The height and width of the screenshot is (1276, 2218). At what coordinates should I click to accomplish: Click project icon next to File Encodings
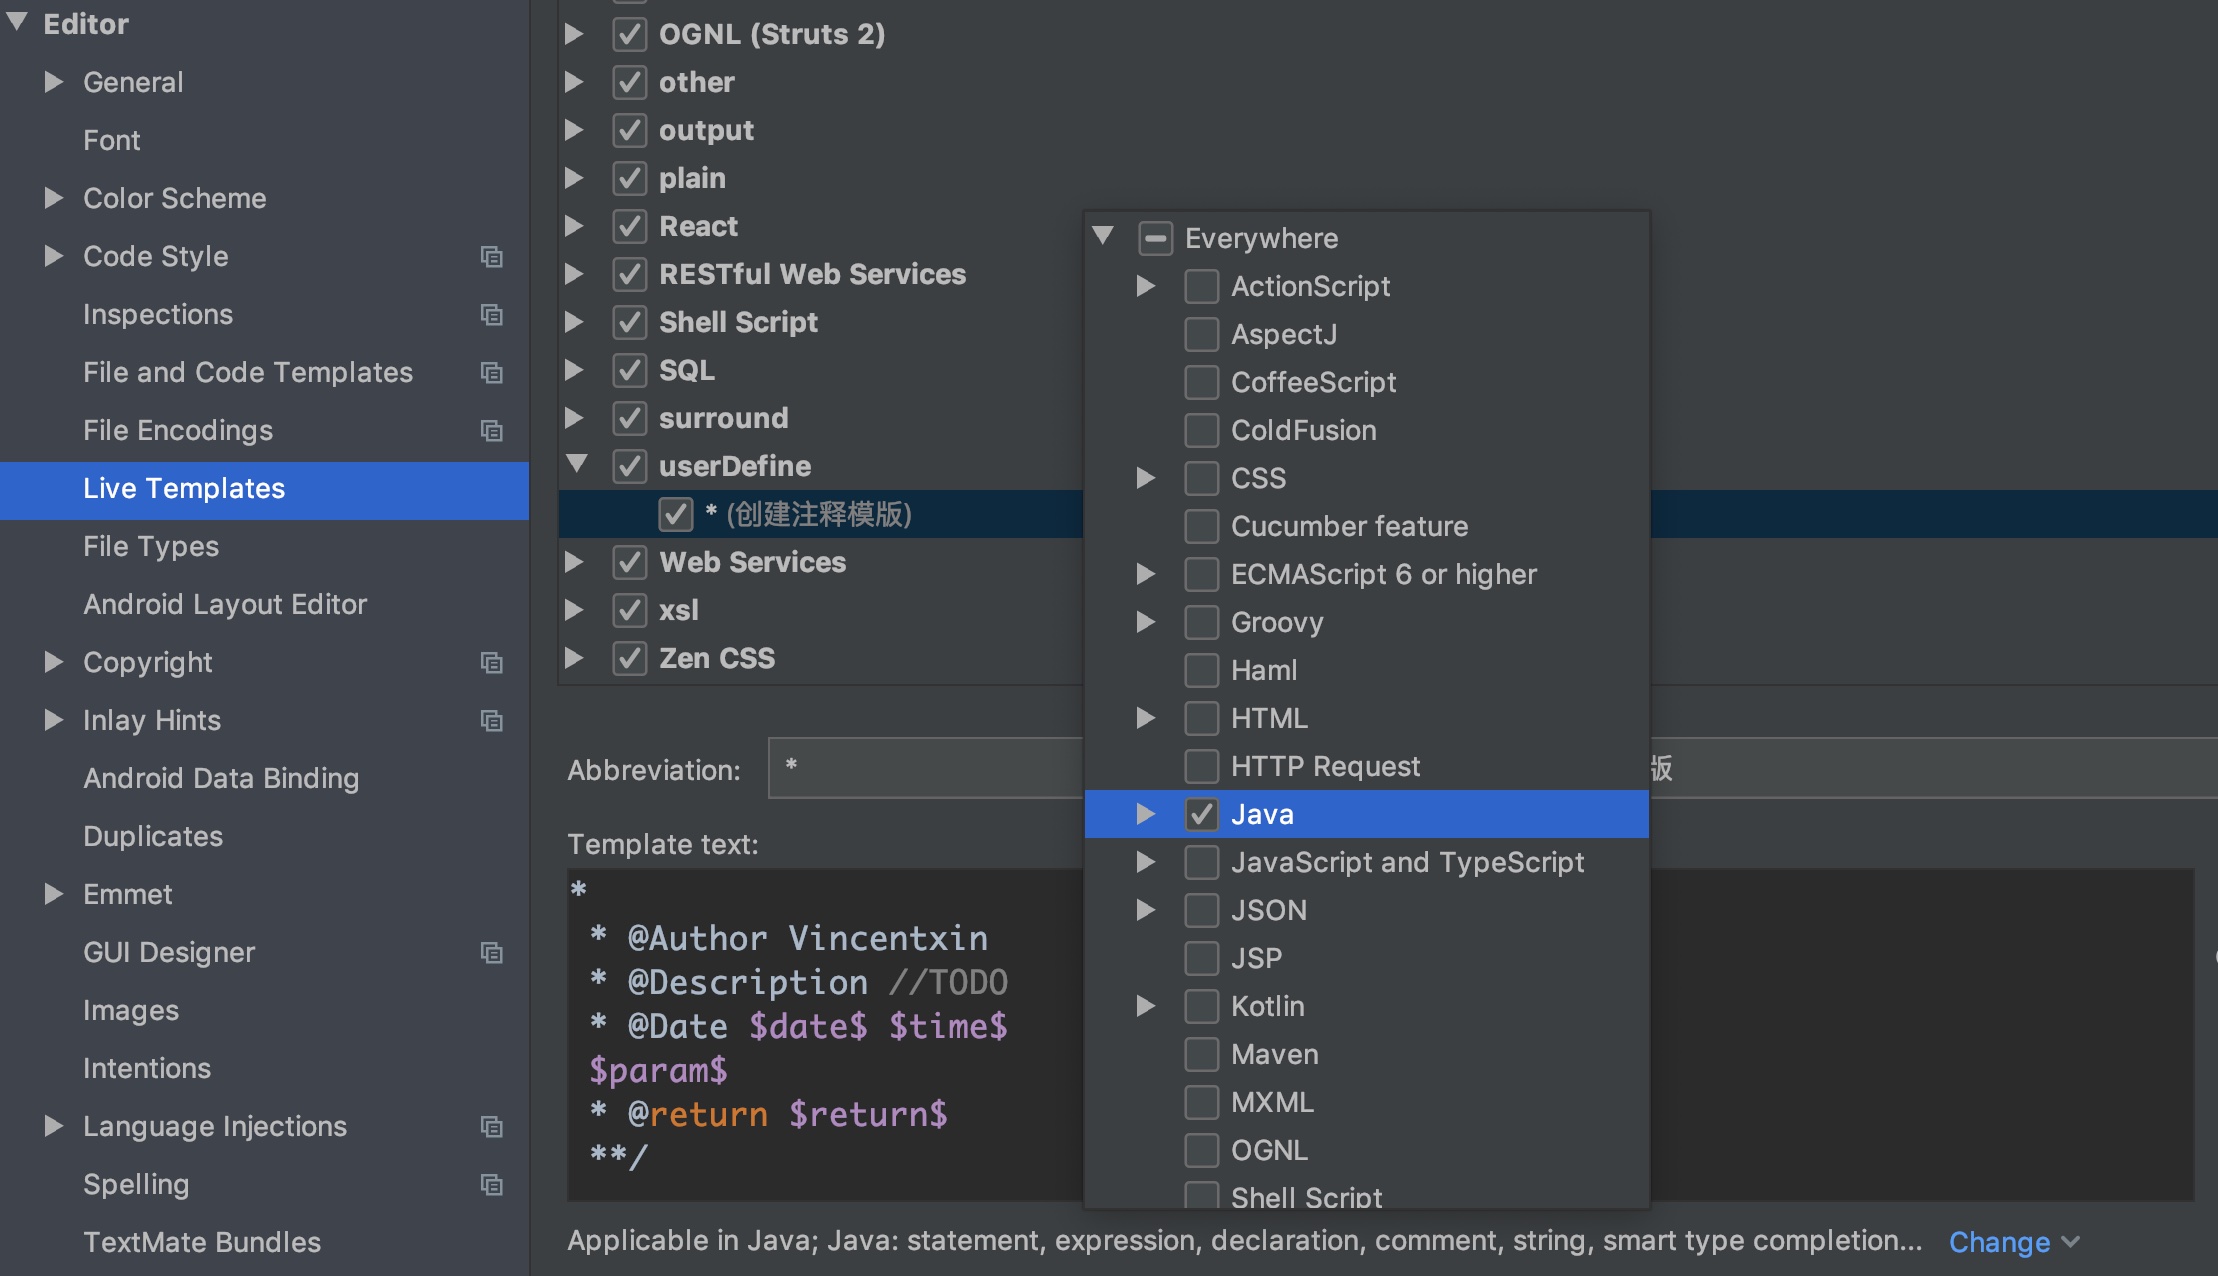pos(491,431)
